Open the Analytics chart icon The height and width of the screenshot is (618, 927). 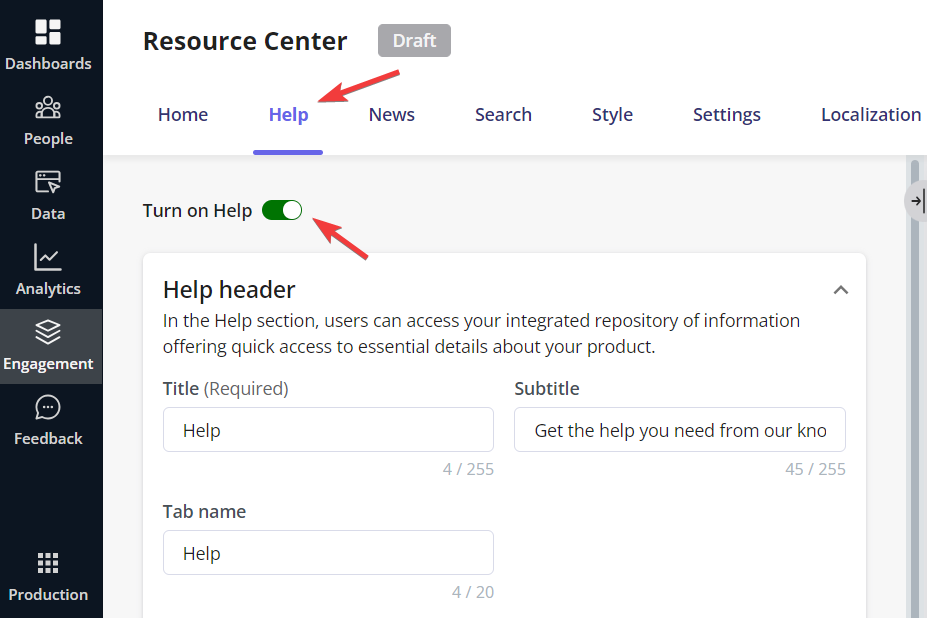click(48, 257)
